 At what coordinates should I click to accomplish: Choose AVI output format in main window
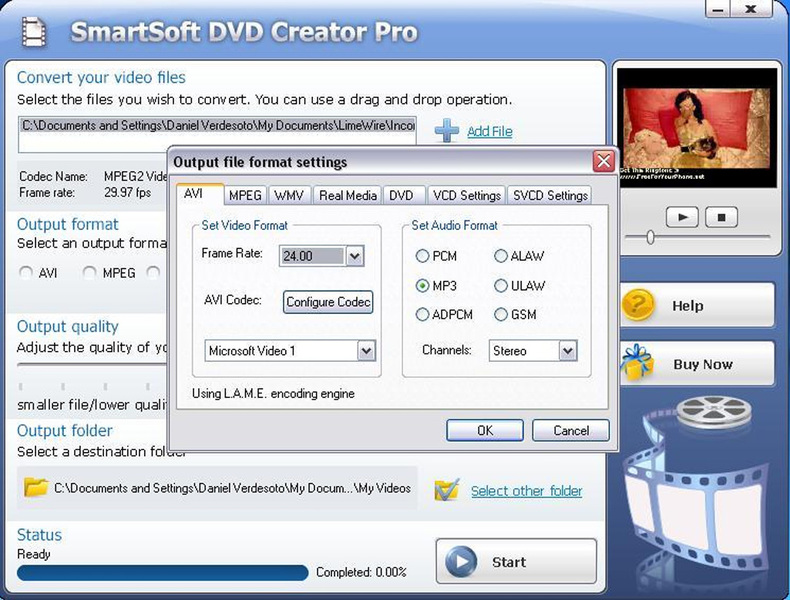(38, 273)
